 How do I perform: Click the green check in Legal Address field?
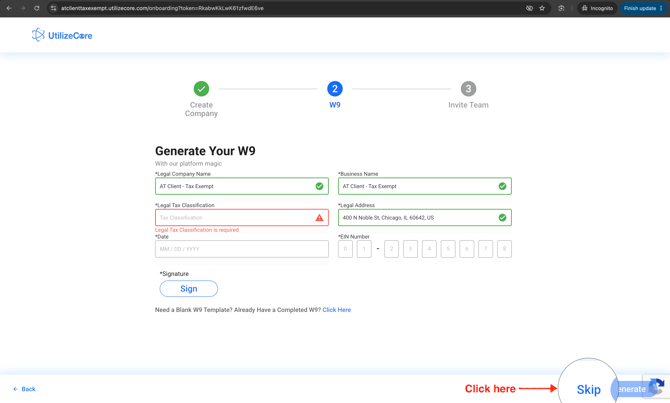pyautogui.click(x=502, y=218)
